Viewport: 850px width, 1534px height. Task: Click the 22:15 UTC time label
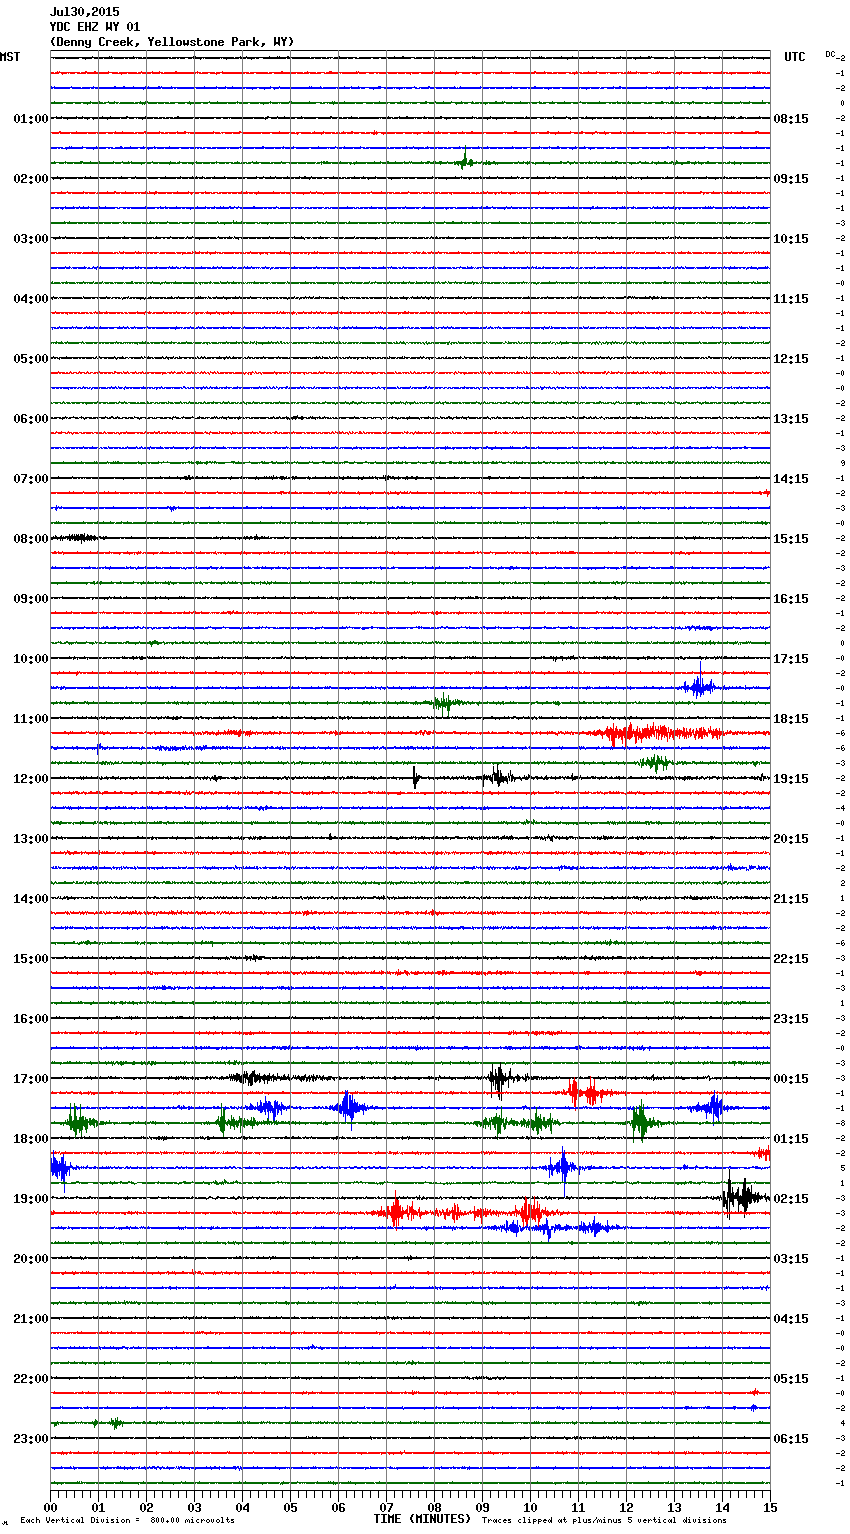(791, 959)
